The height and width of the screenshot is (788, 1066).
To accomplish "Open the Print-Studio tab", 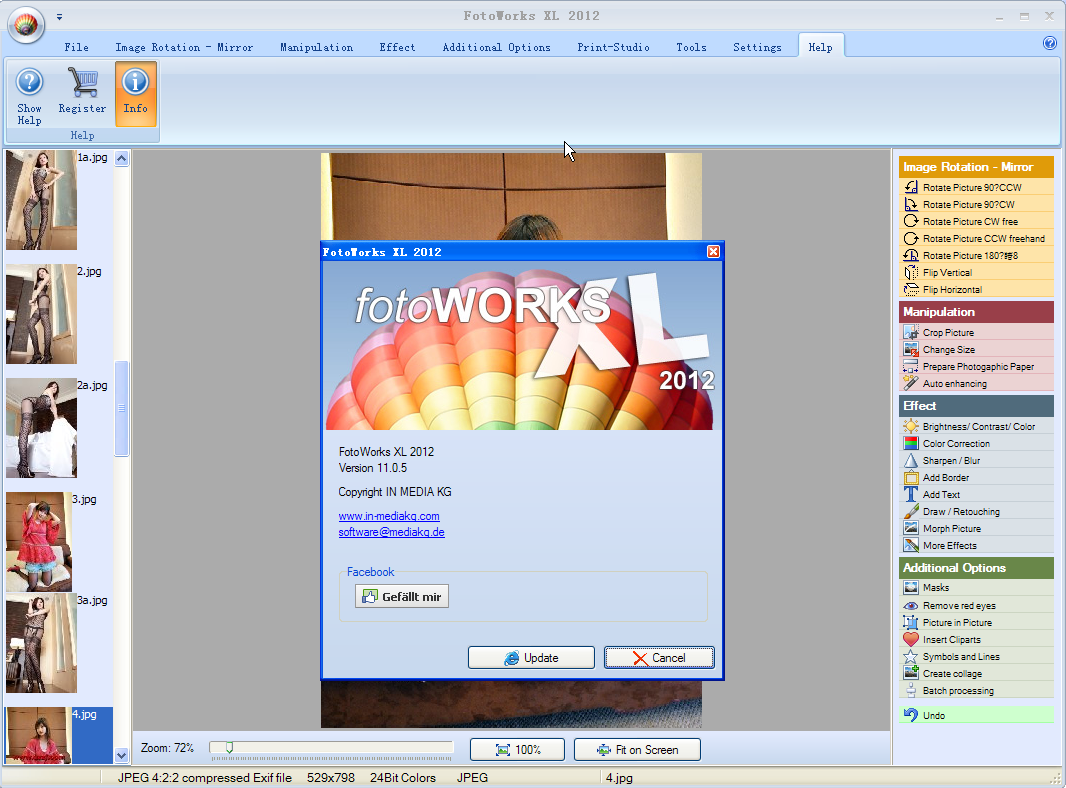I will (613, 47).
